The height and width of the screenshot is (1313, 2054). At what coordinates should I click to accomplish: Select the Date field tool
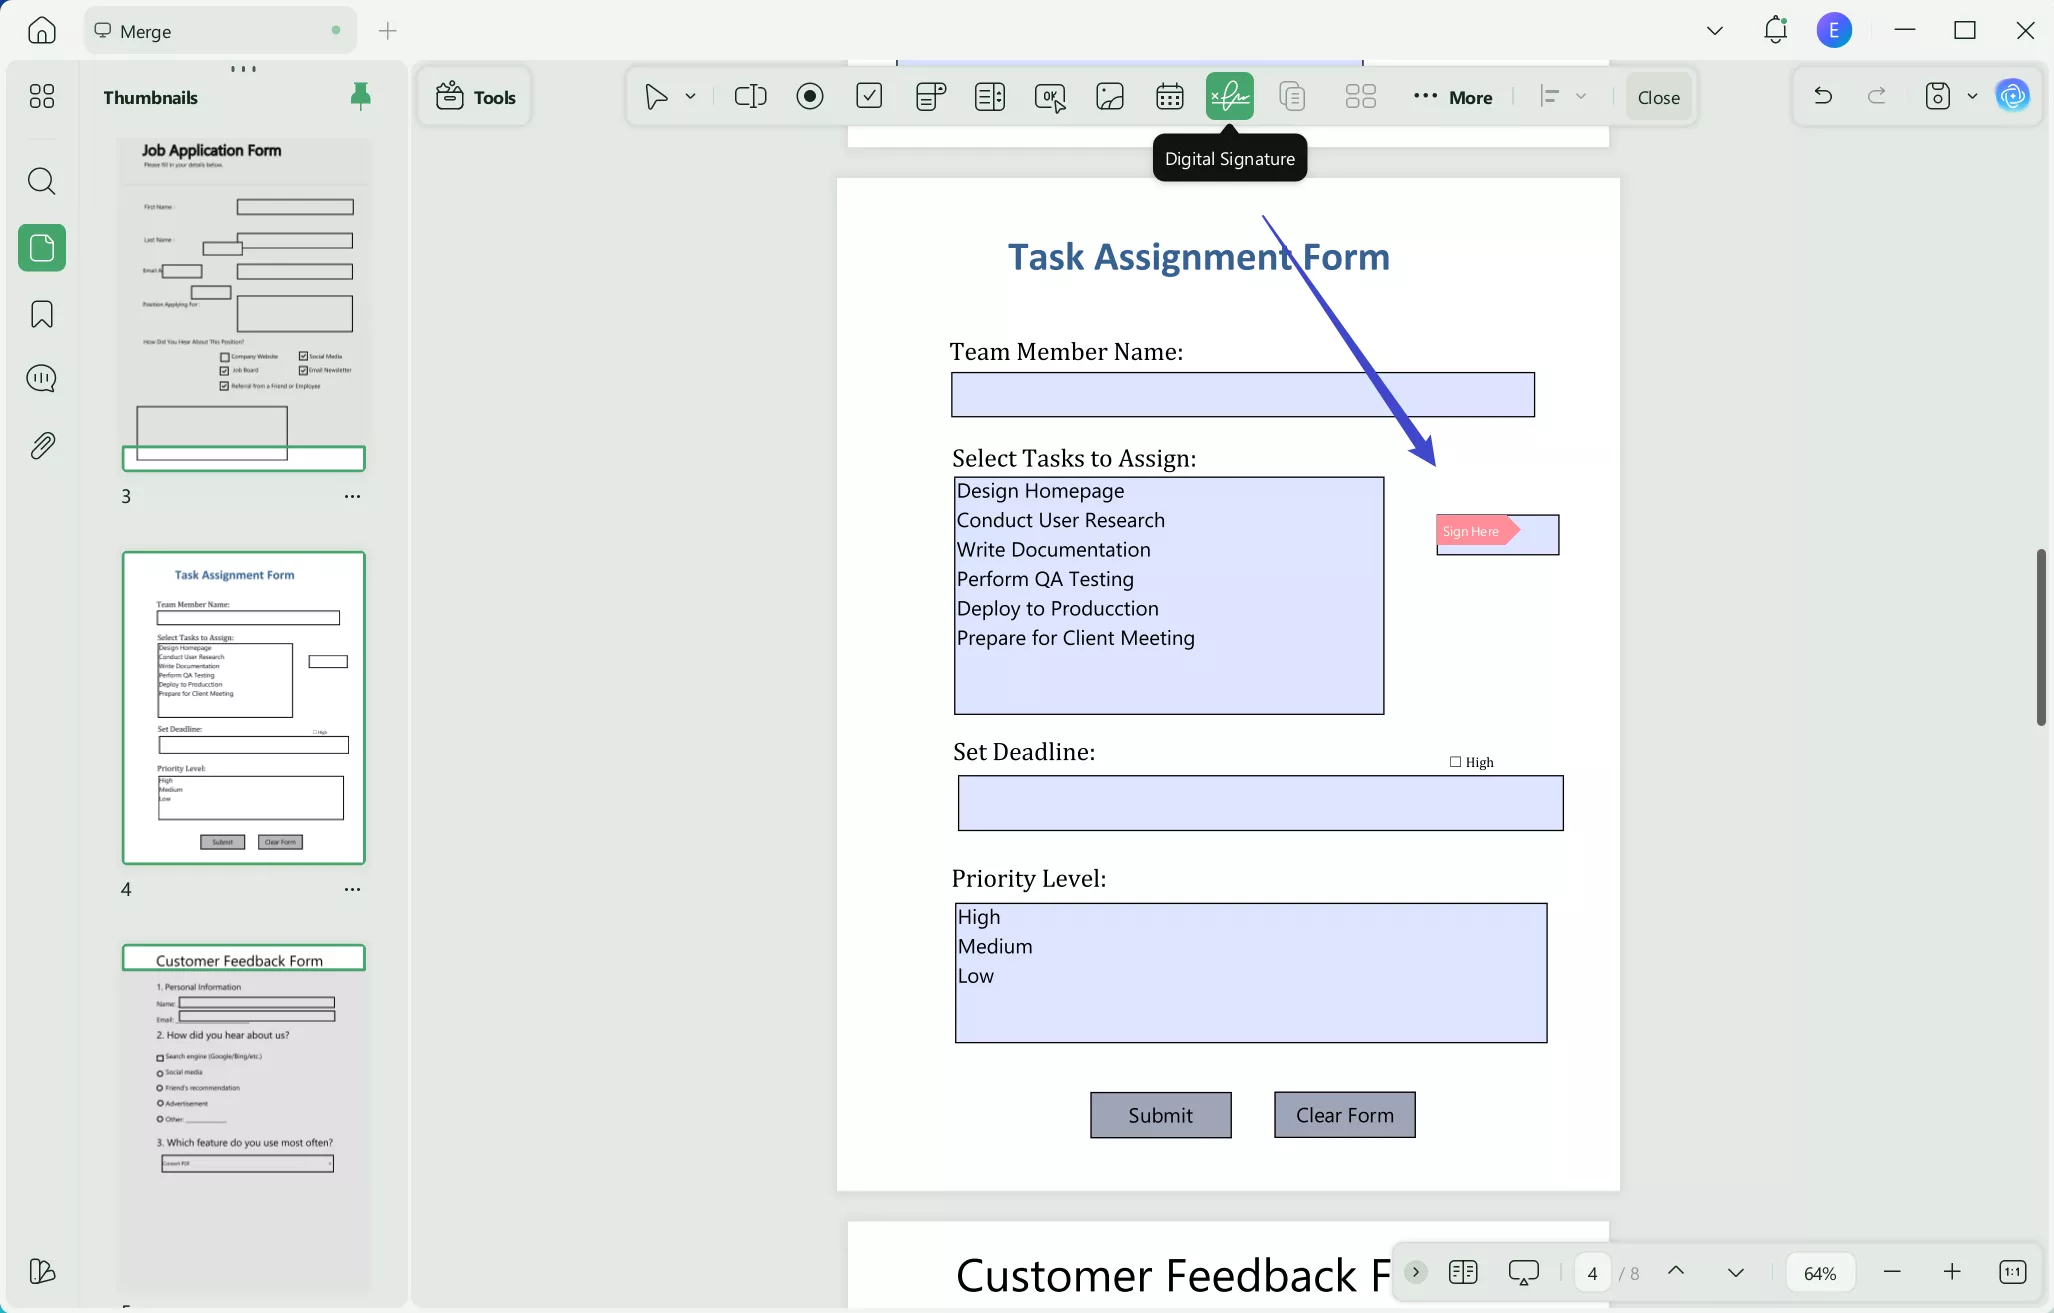pyautogui.click(x=1169, y=96)
